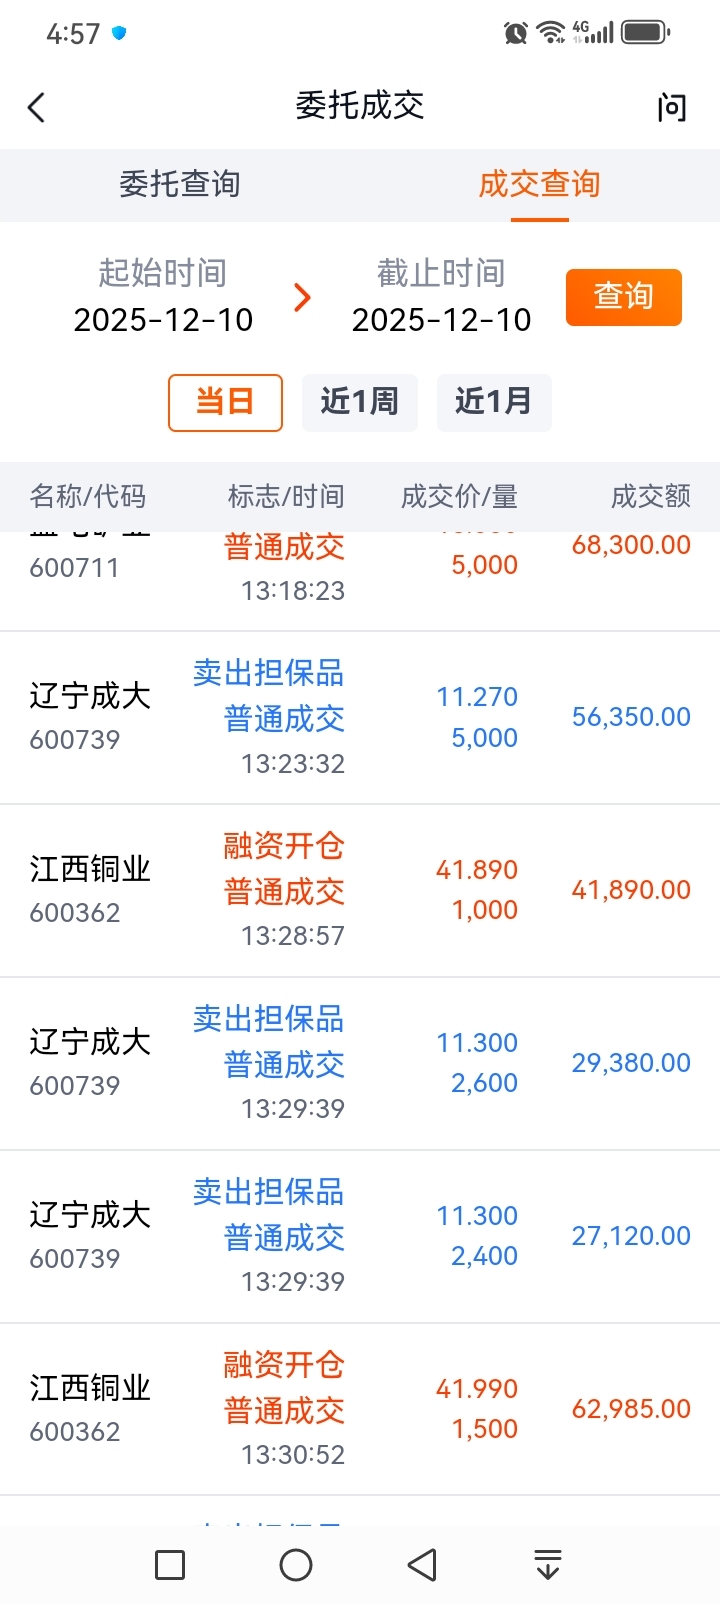Select the 近1月 date range option

(x=493, y=402)
